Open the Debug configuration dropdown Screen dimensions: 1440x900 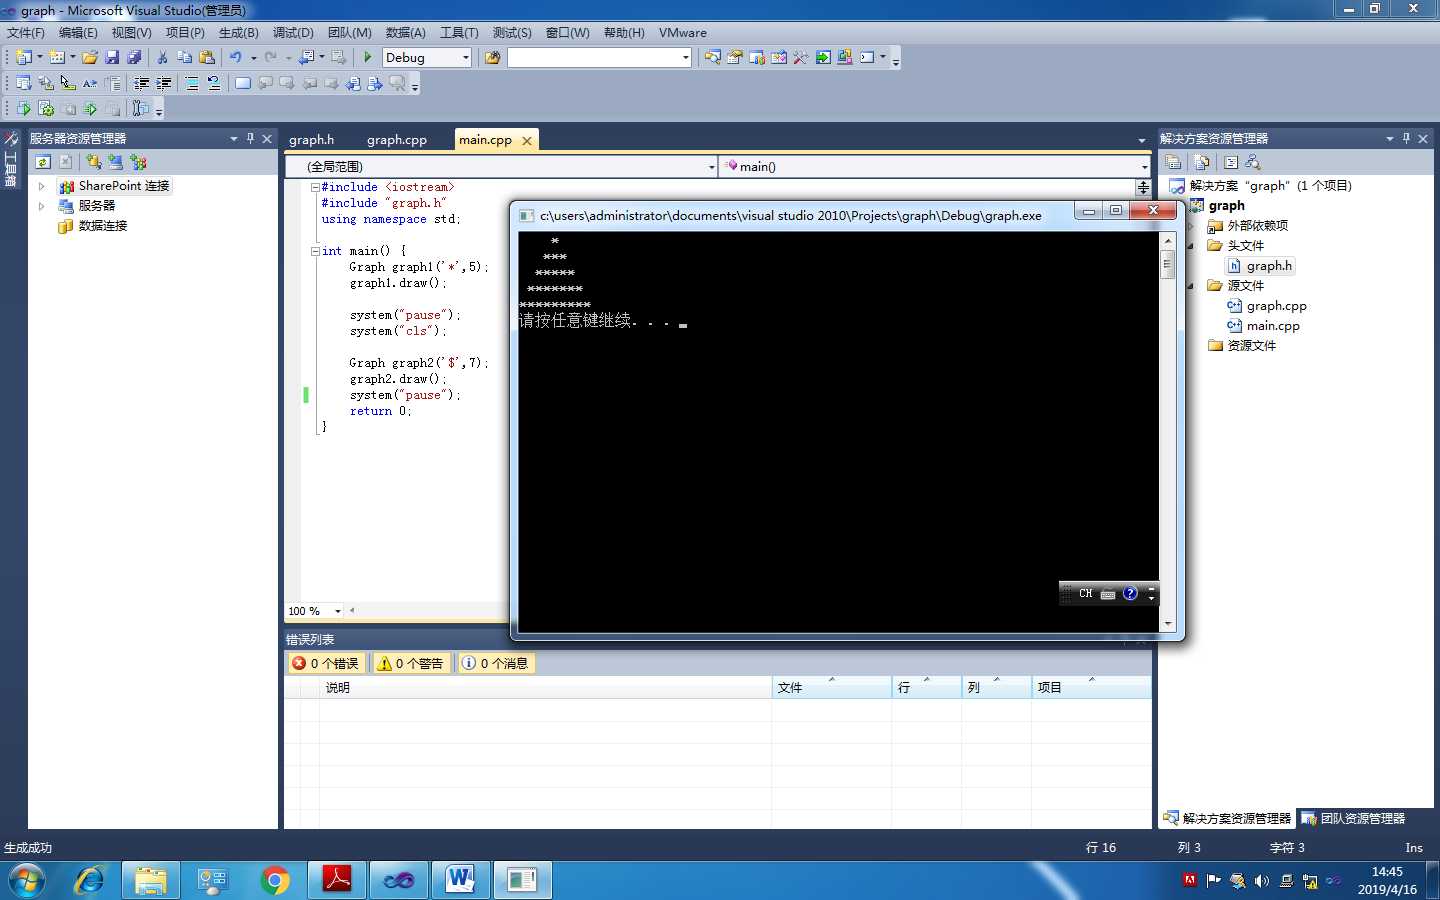[465, 57]
